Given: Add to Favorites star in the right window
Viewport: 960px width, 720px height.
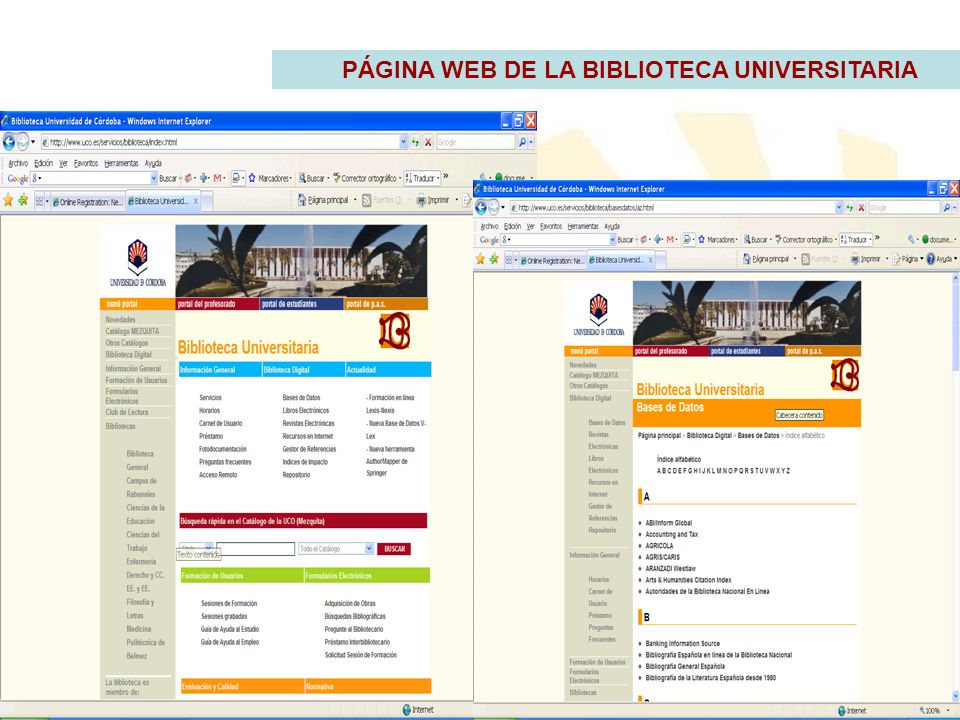Looking at the screenshot, I should (x=493, y=259).
